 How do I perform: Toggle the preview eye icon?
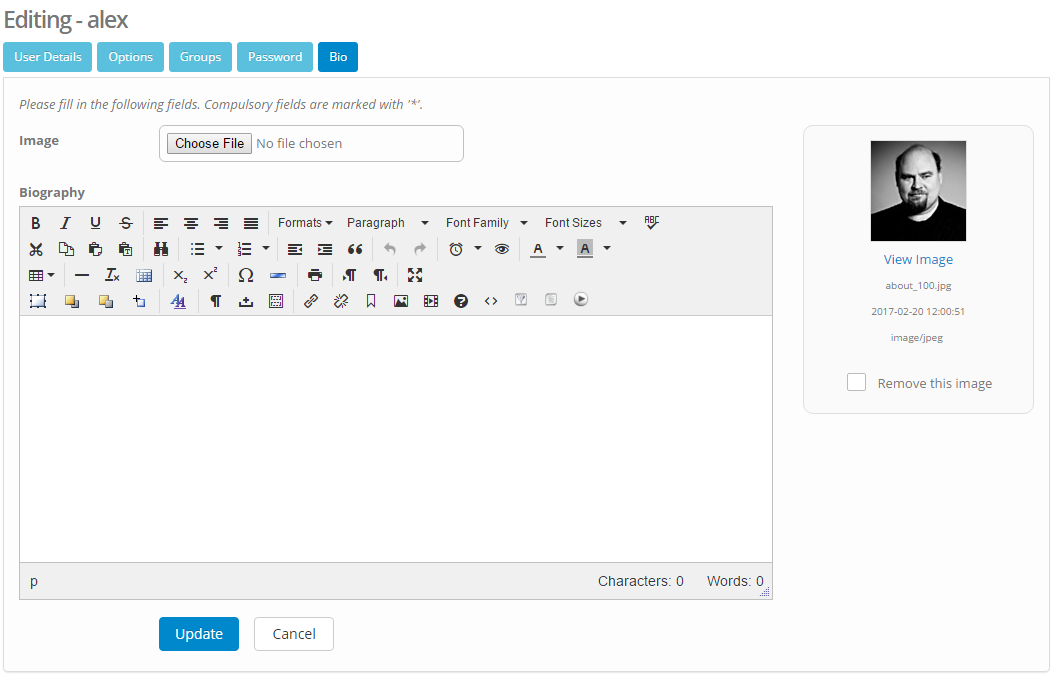(502, 249)
